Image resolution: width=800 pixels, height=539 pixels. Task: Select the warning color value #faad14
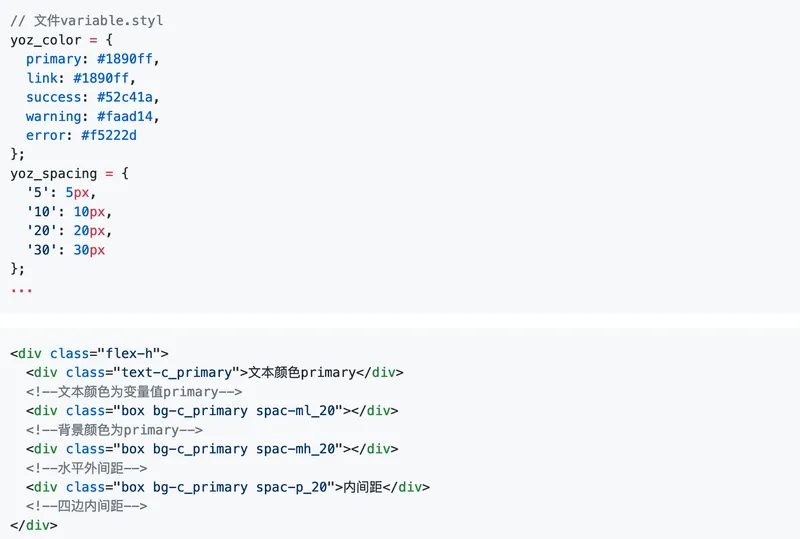[124, 116]
